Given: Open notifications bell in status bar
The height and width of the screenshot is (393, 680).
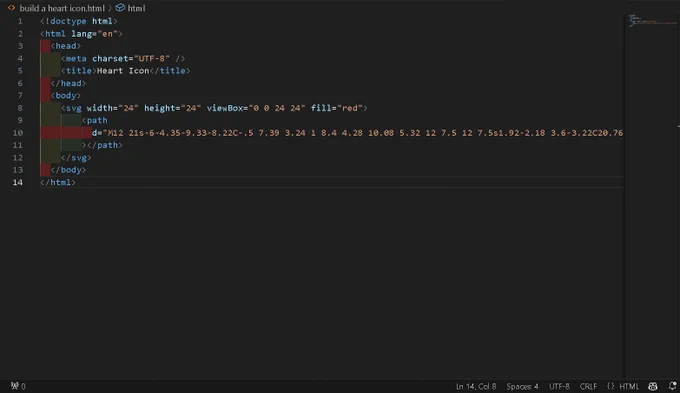Looking at the screenshot, I should tap(673, 386).
